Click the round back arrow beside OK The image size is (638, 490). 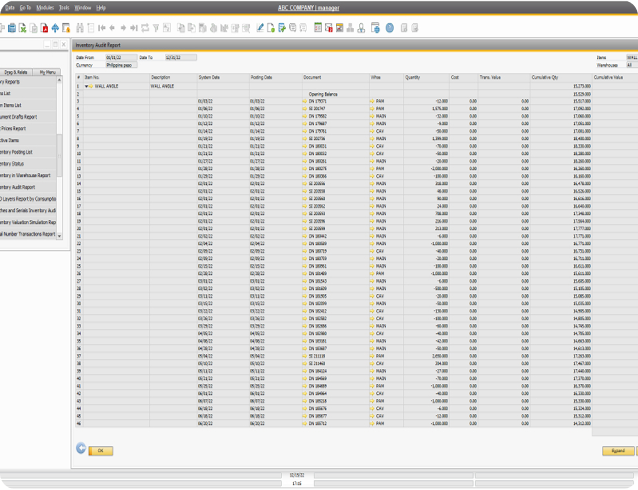[x=81, y=450]
